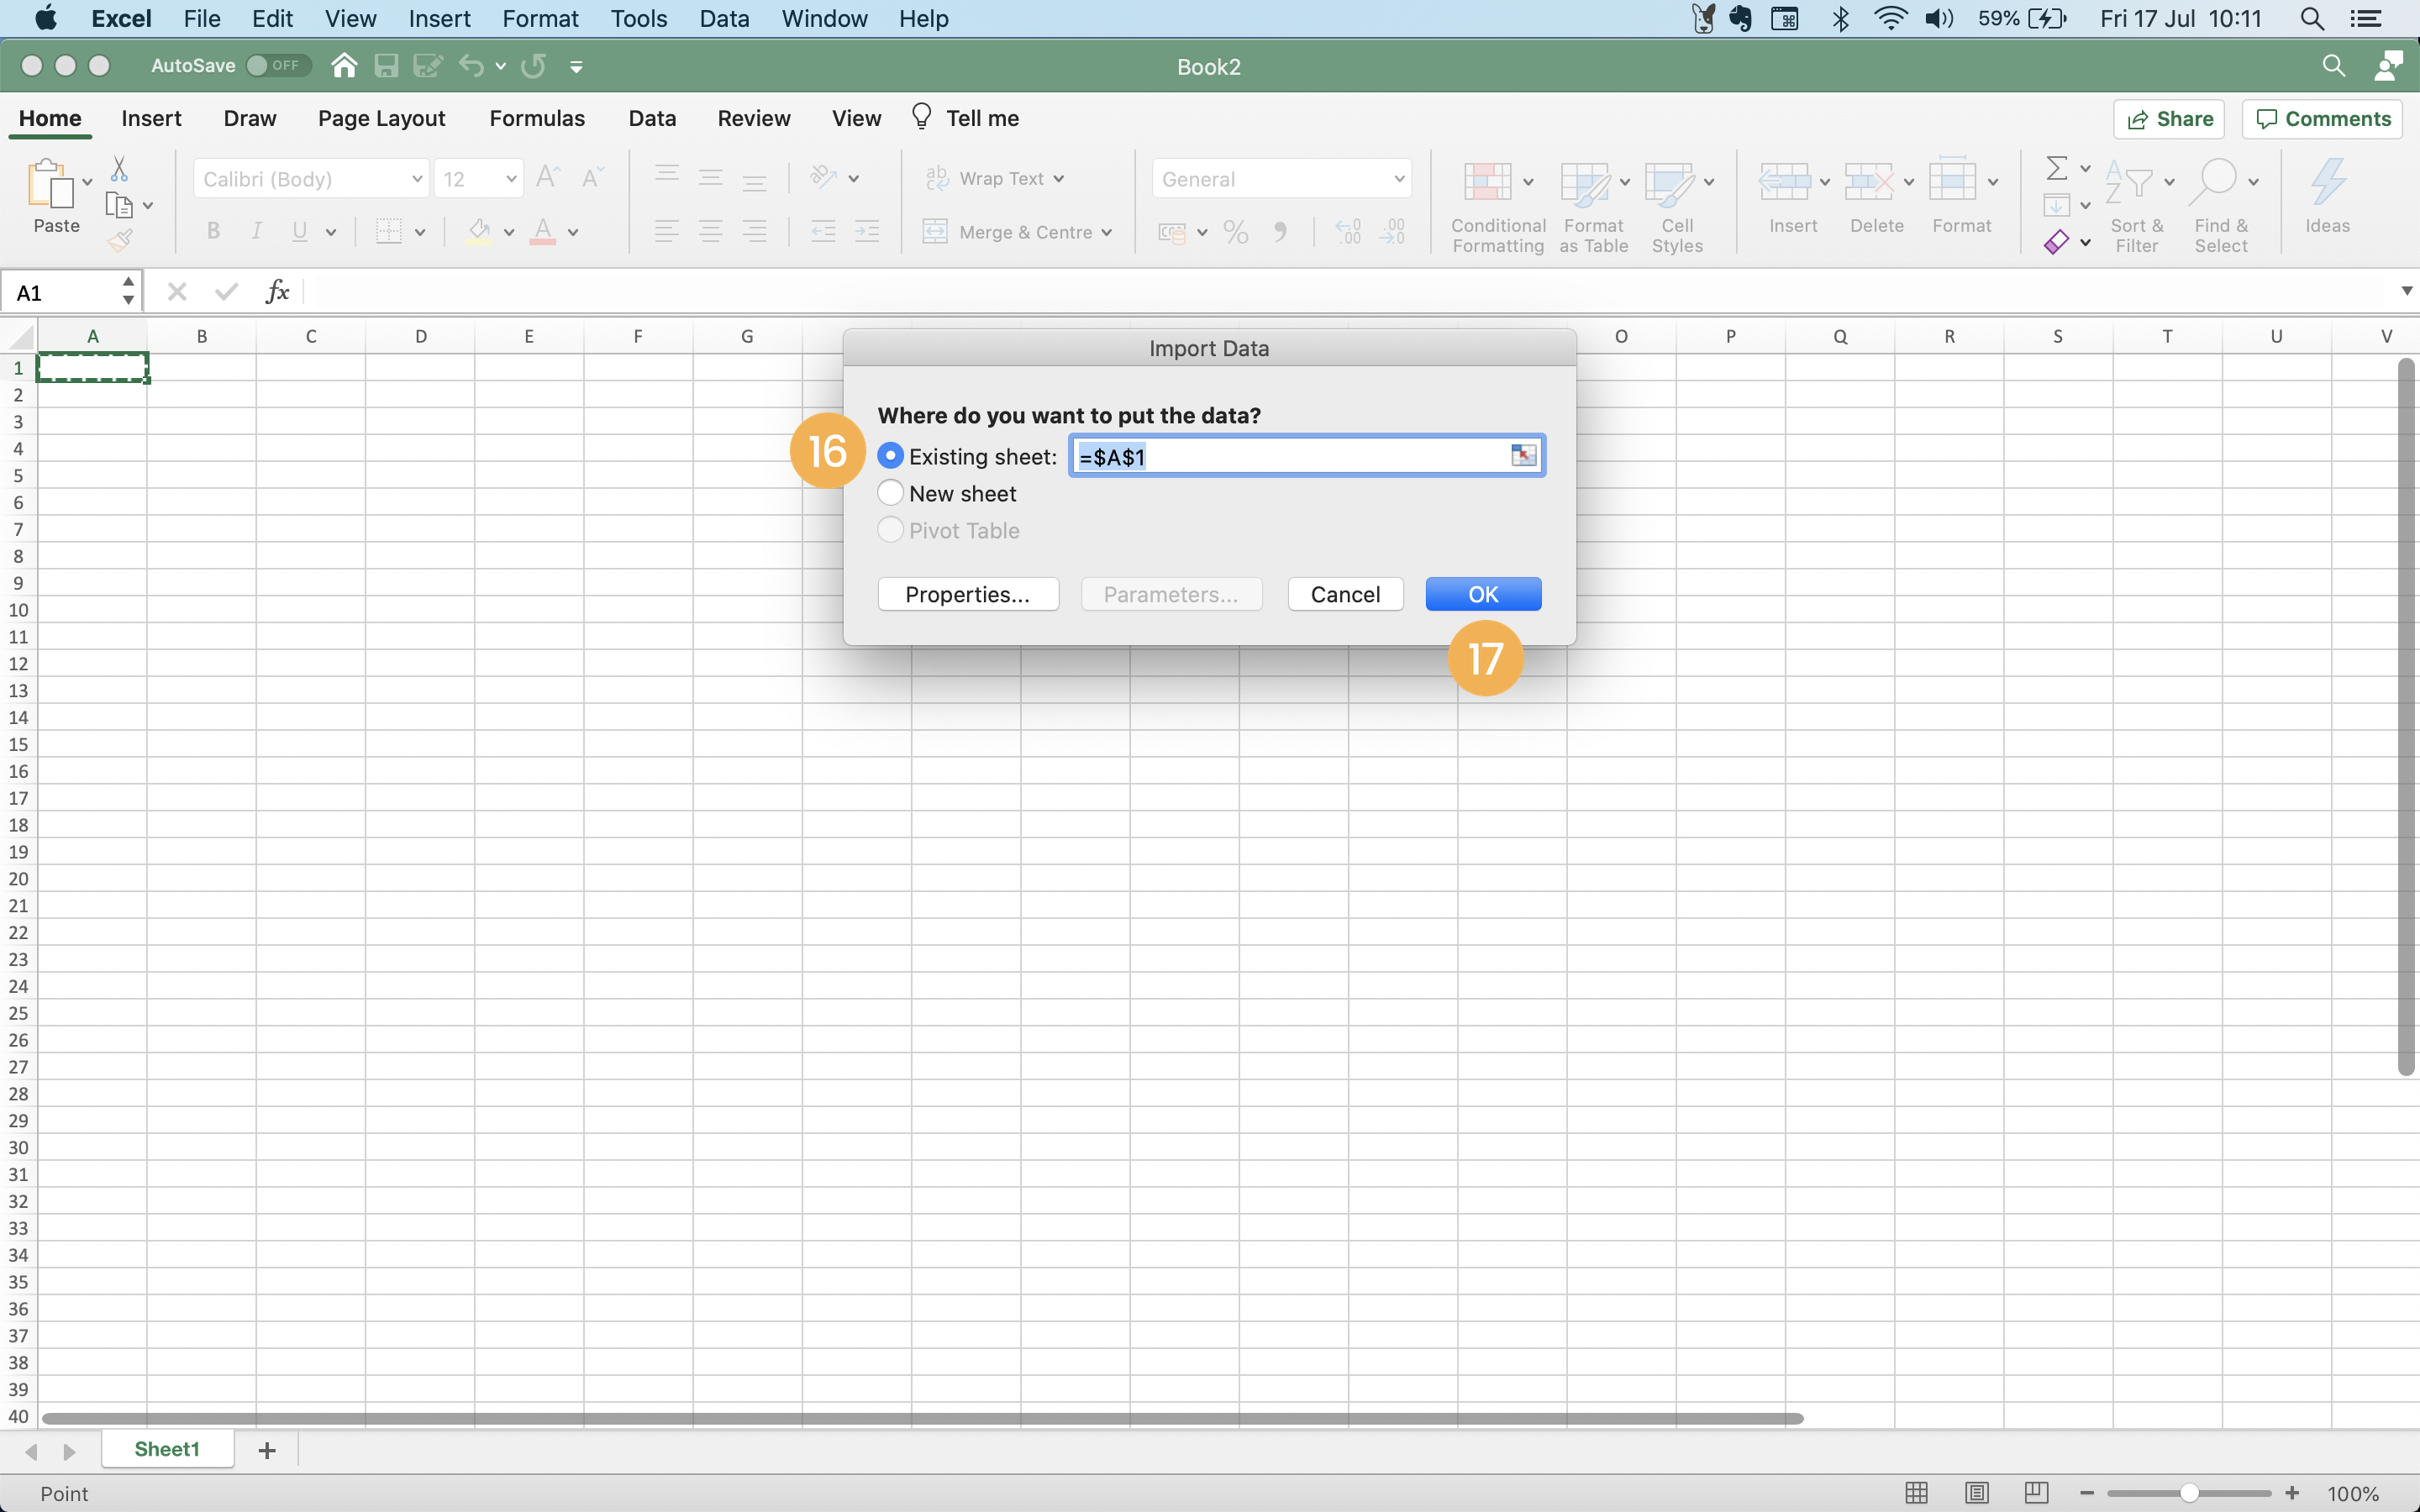The image size is (2420, 1512).
Task: Click the Share button
Action: pyautogui.click(x=2169, y=119)
